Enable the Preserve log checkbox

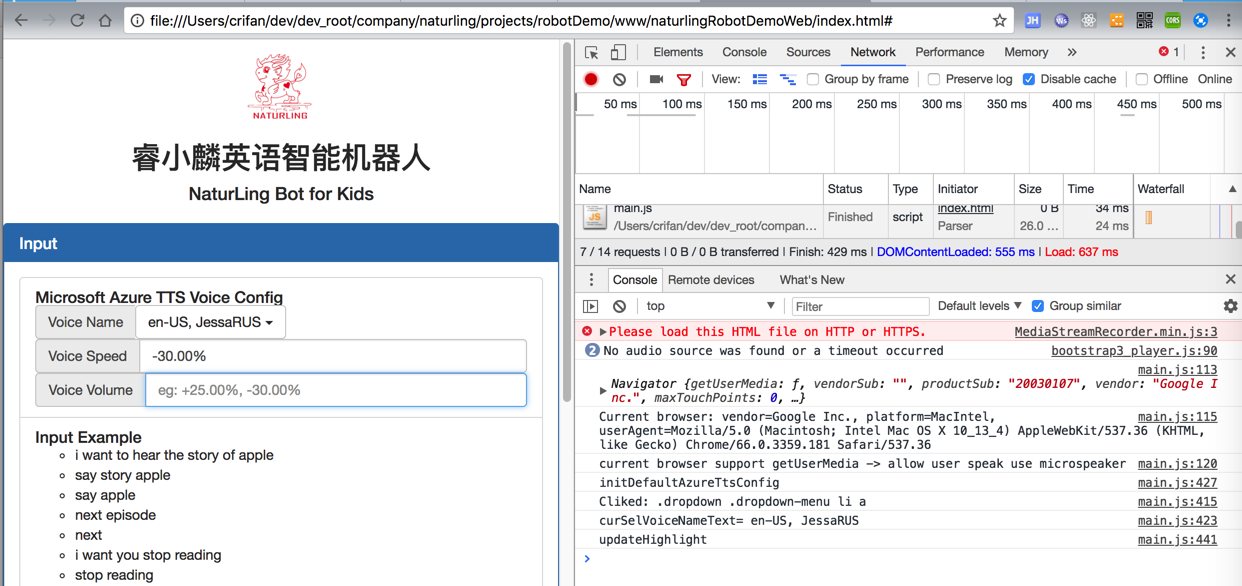(934, 79)
